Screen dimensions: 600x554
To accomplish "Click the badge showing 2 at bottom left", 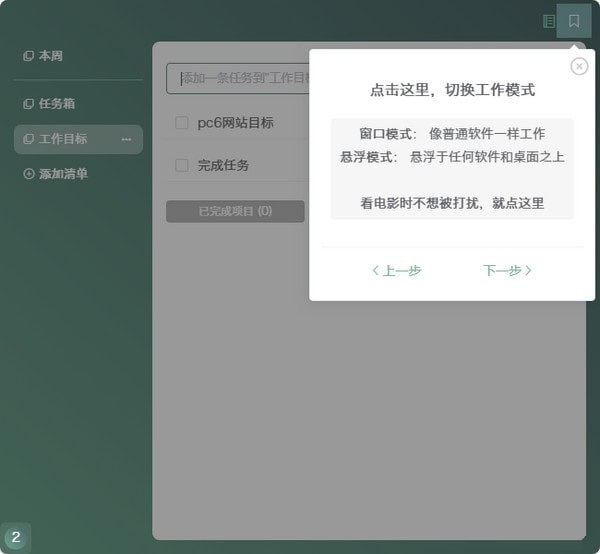I will [x=16, y=537].
